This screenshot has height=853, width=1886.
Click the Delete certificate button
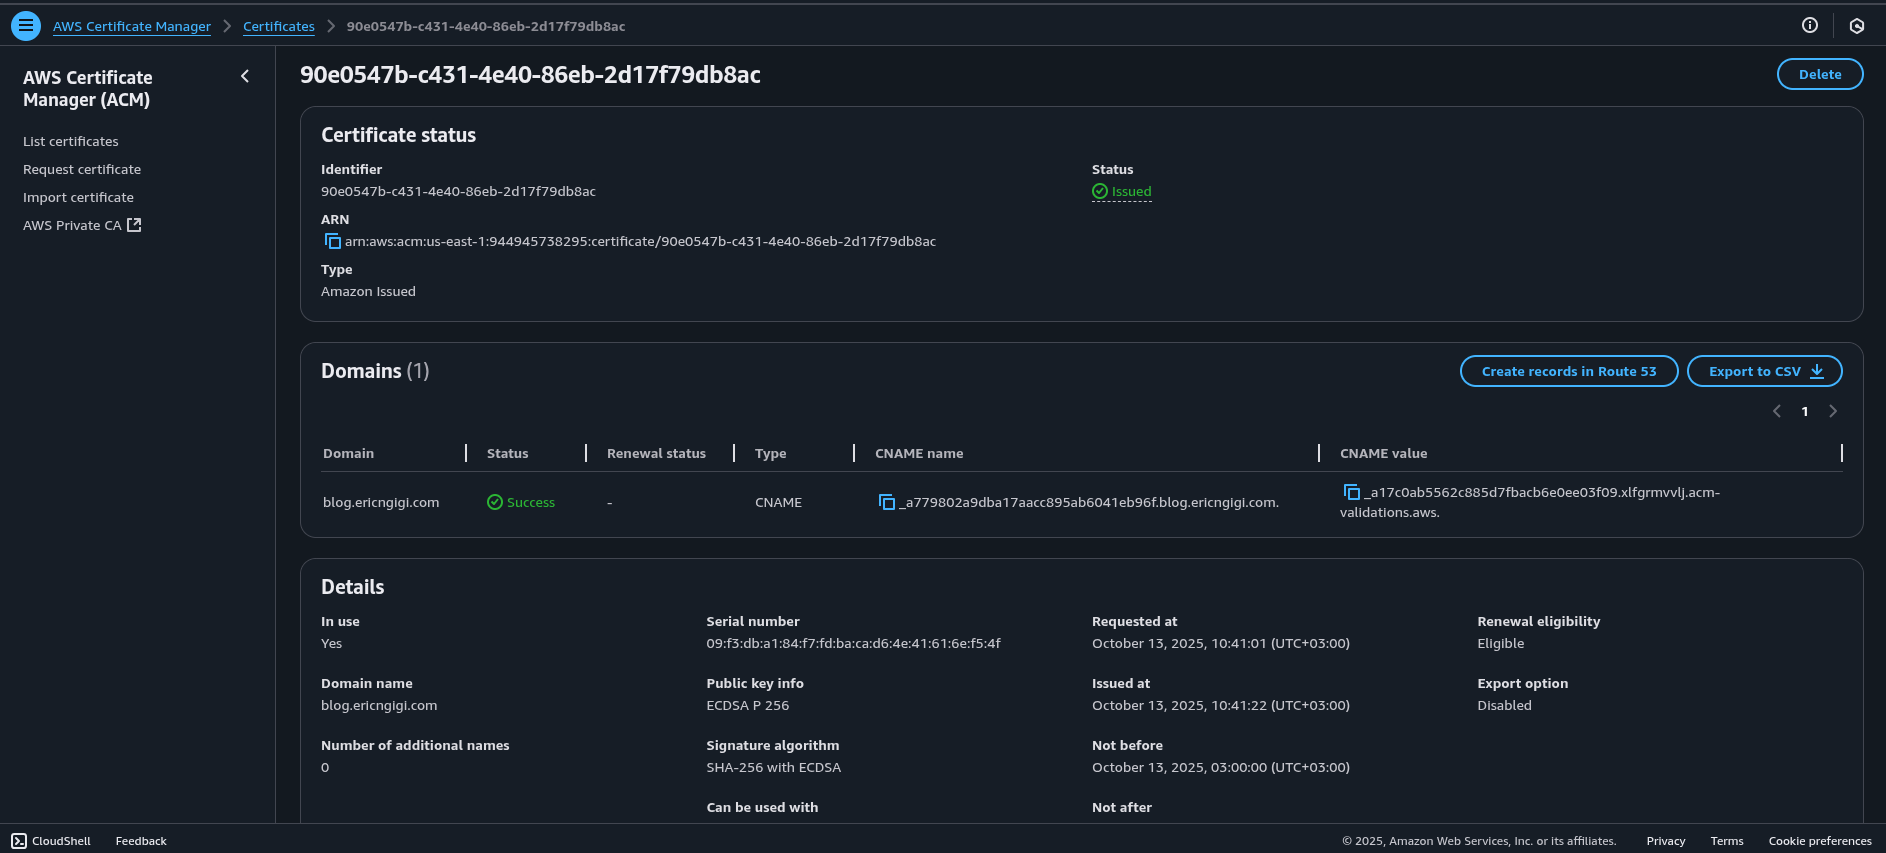1819,74
